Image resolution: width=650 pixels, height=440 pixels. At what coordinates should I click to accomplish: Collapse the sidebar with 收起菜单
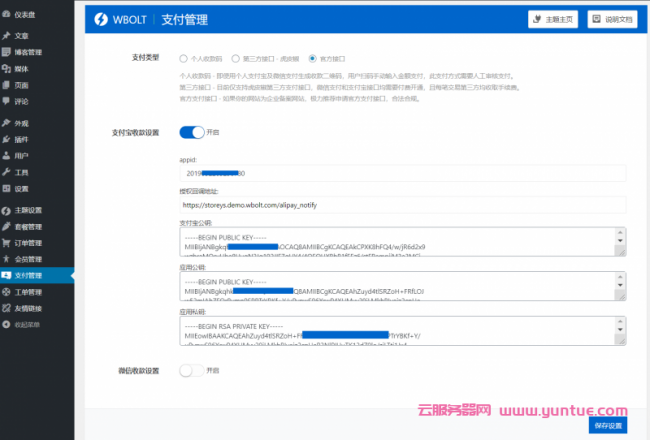point(27,324)
